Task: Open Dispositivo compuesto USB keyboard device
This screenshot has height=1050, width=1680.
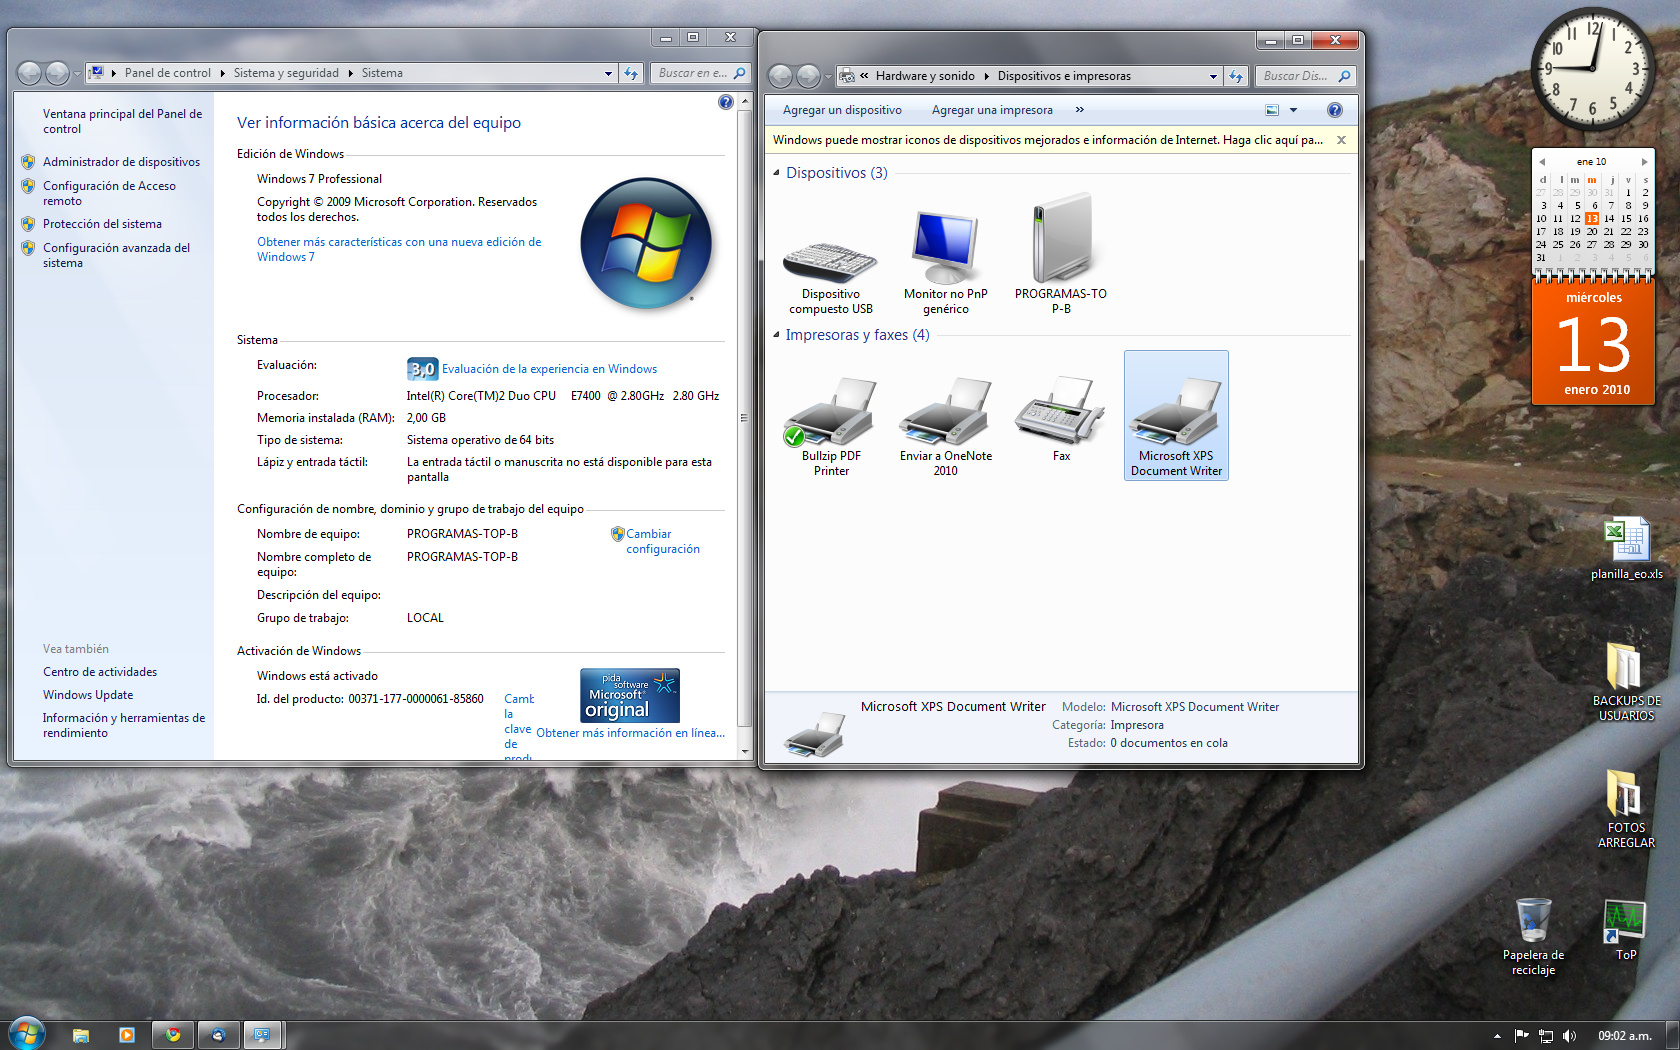Action: pyautogui.click(x=830, y=277)
